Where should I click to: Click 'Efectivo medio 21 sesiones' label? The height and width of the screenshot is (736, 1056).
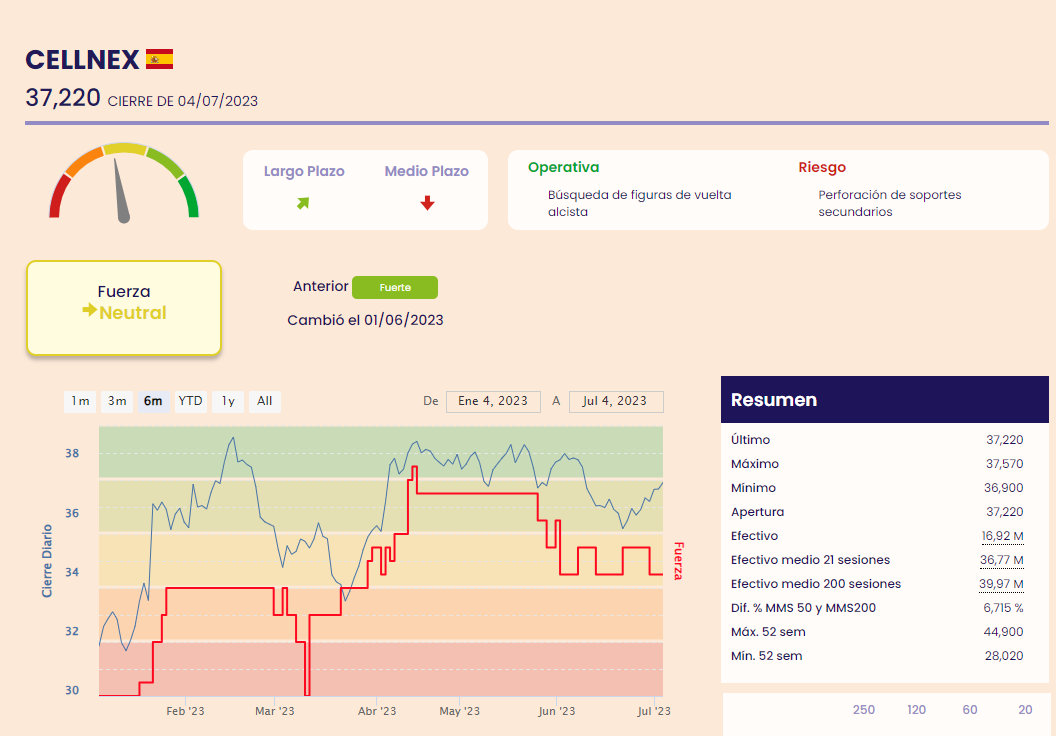click(x=810, y=560)
